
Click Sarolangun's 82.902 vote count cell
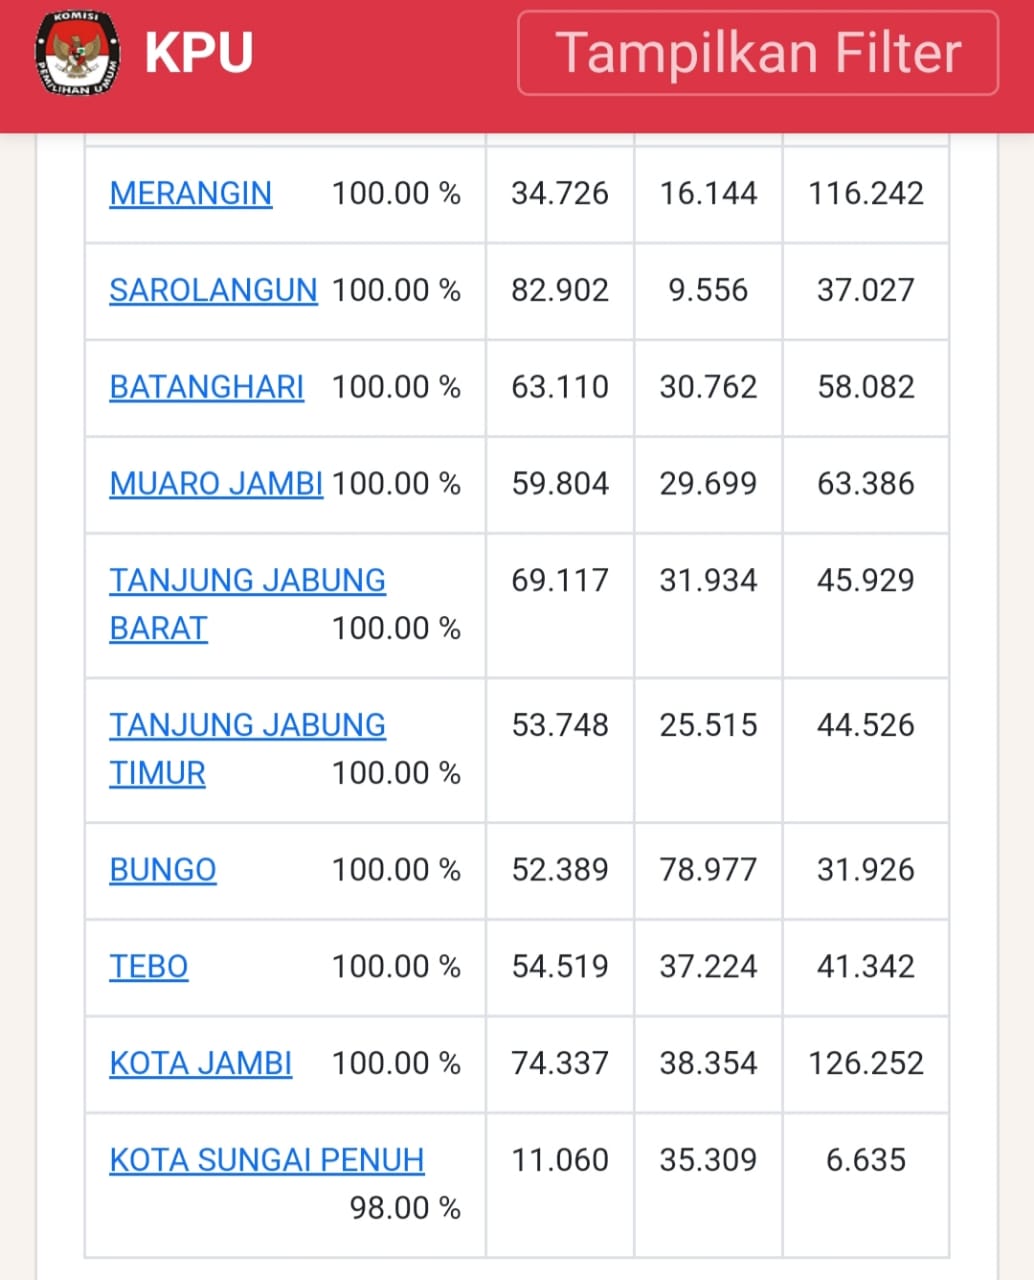559,290
